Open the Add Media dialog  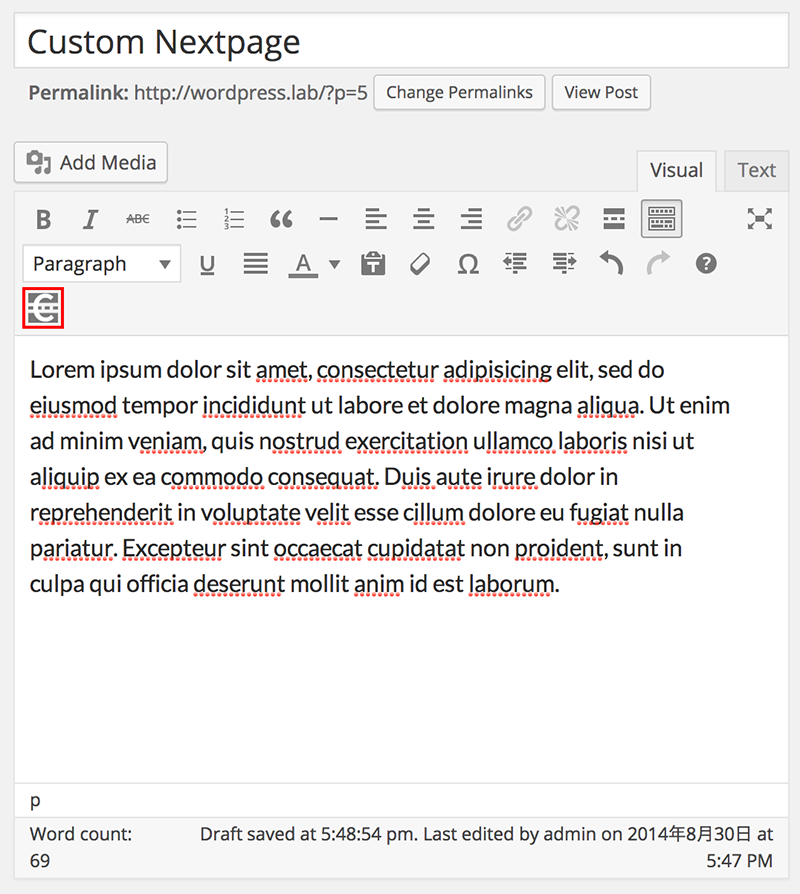91,162
